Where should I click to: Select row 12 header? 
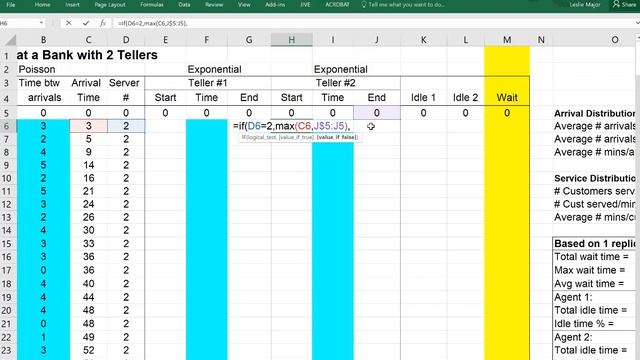(7, 204)
